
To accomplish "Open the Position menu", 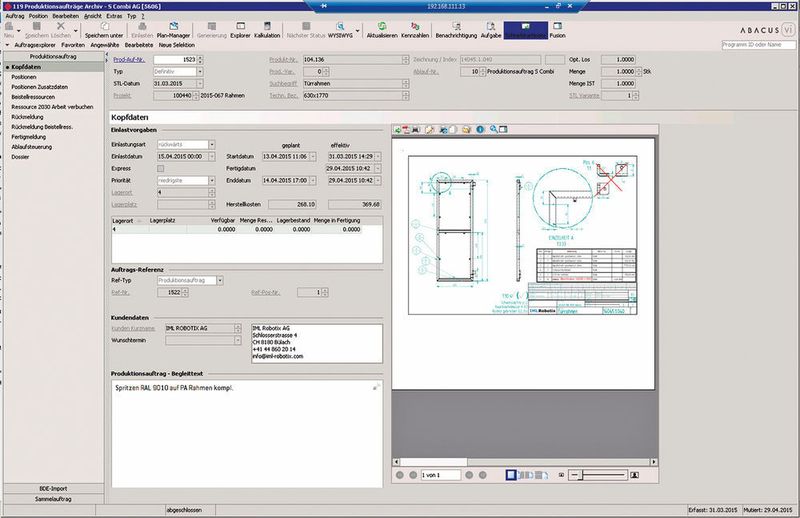I will click(x=38, y=16).
